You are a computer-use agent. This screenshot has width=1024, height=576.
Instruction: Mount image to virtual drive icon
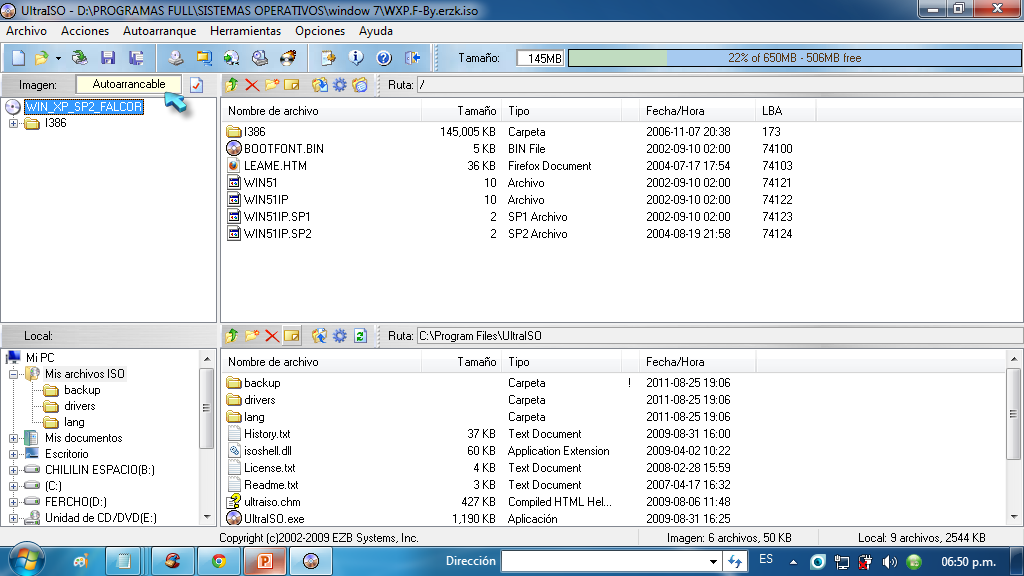260,58
